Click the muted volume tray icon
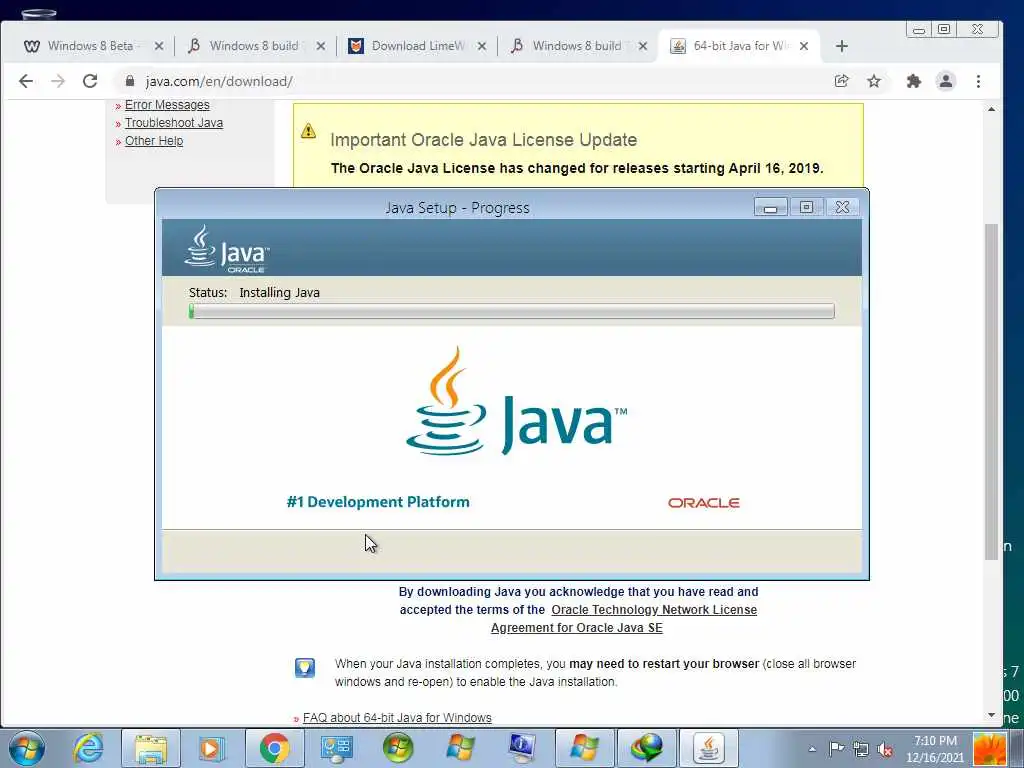 pos(886,750)
